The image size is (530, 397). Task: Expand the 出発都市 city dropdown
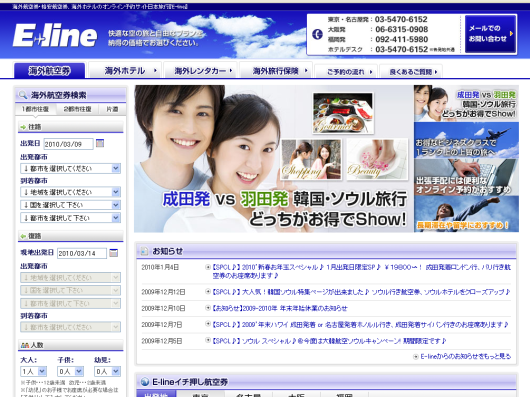click(70, 168)
